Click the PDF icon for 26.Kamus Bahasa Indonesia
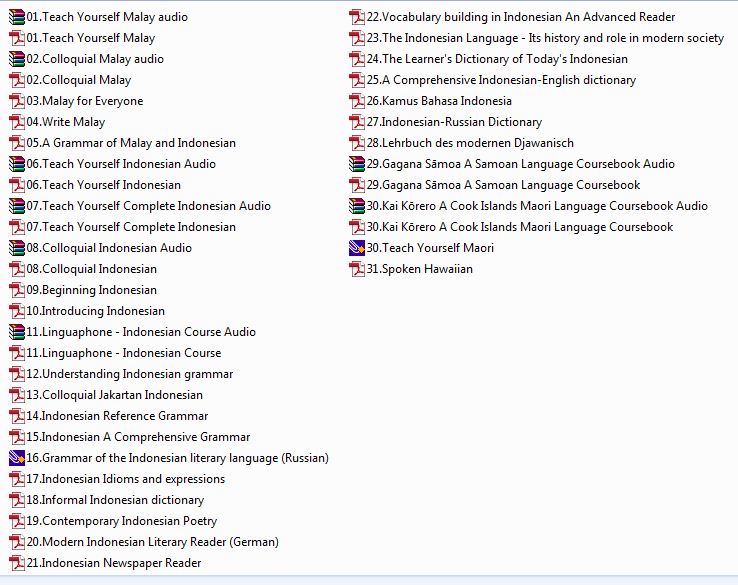This screenshot has height=585, width=738. tap(357, 101)
